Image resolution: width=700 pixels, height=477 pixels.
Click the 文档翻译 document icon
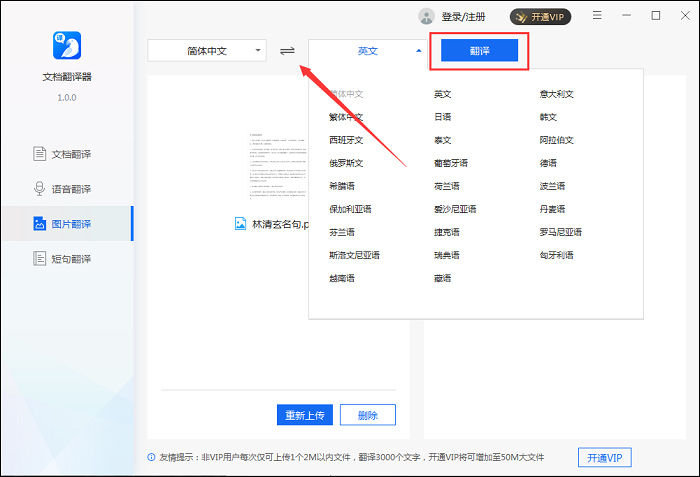tap(41, 154)
